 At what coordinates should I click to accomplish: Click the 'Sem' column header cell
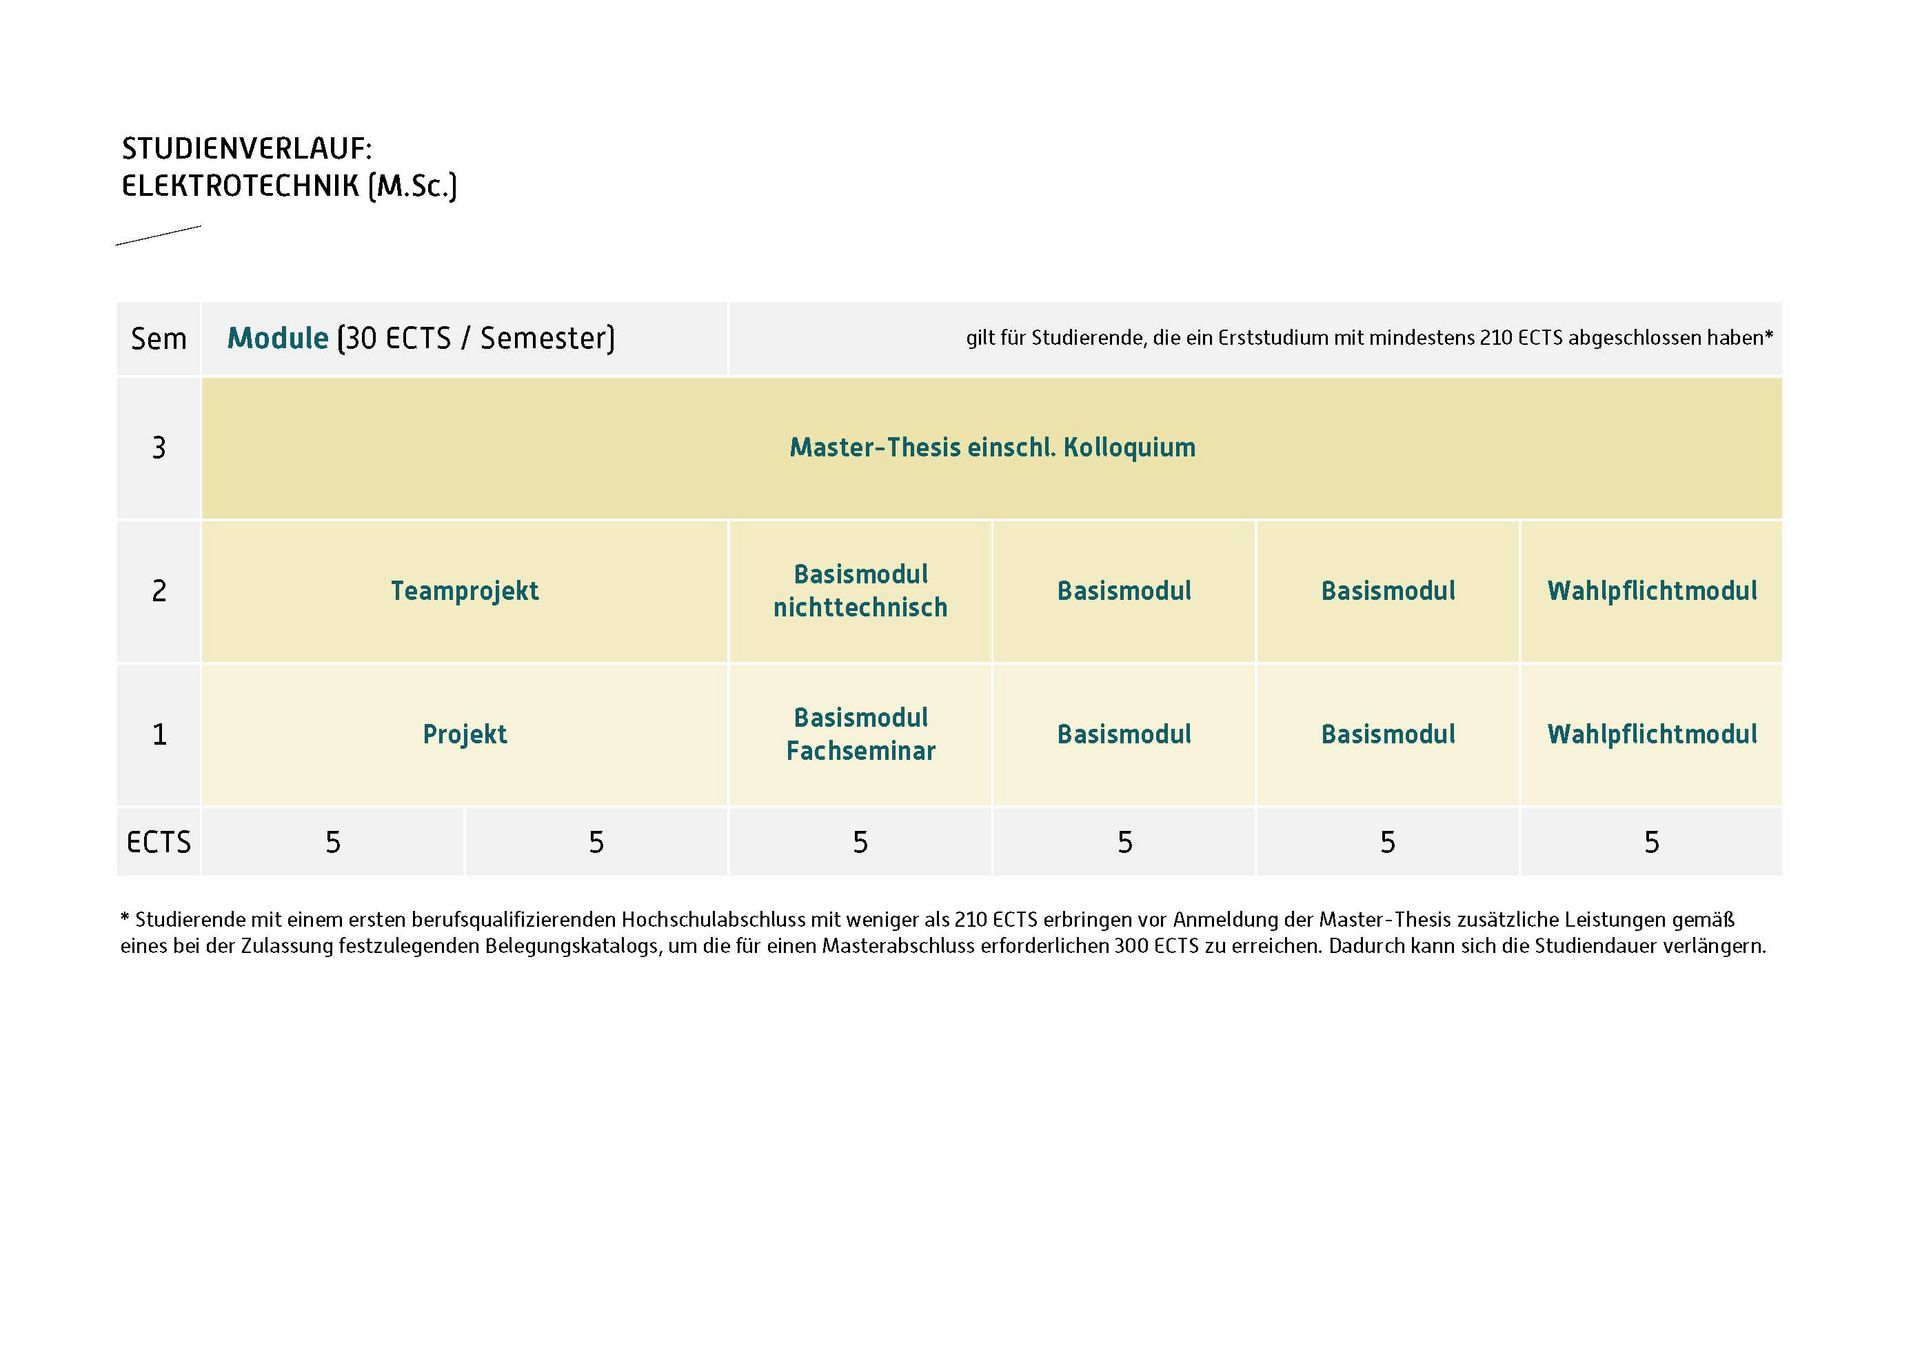[159, 339]
